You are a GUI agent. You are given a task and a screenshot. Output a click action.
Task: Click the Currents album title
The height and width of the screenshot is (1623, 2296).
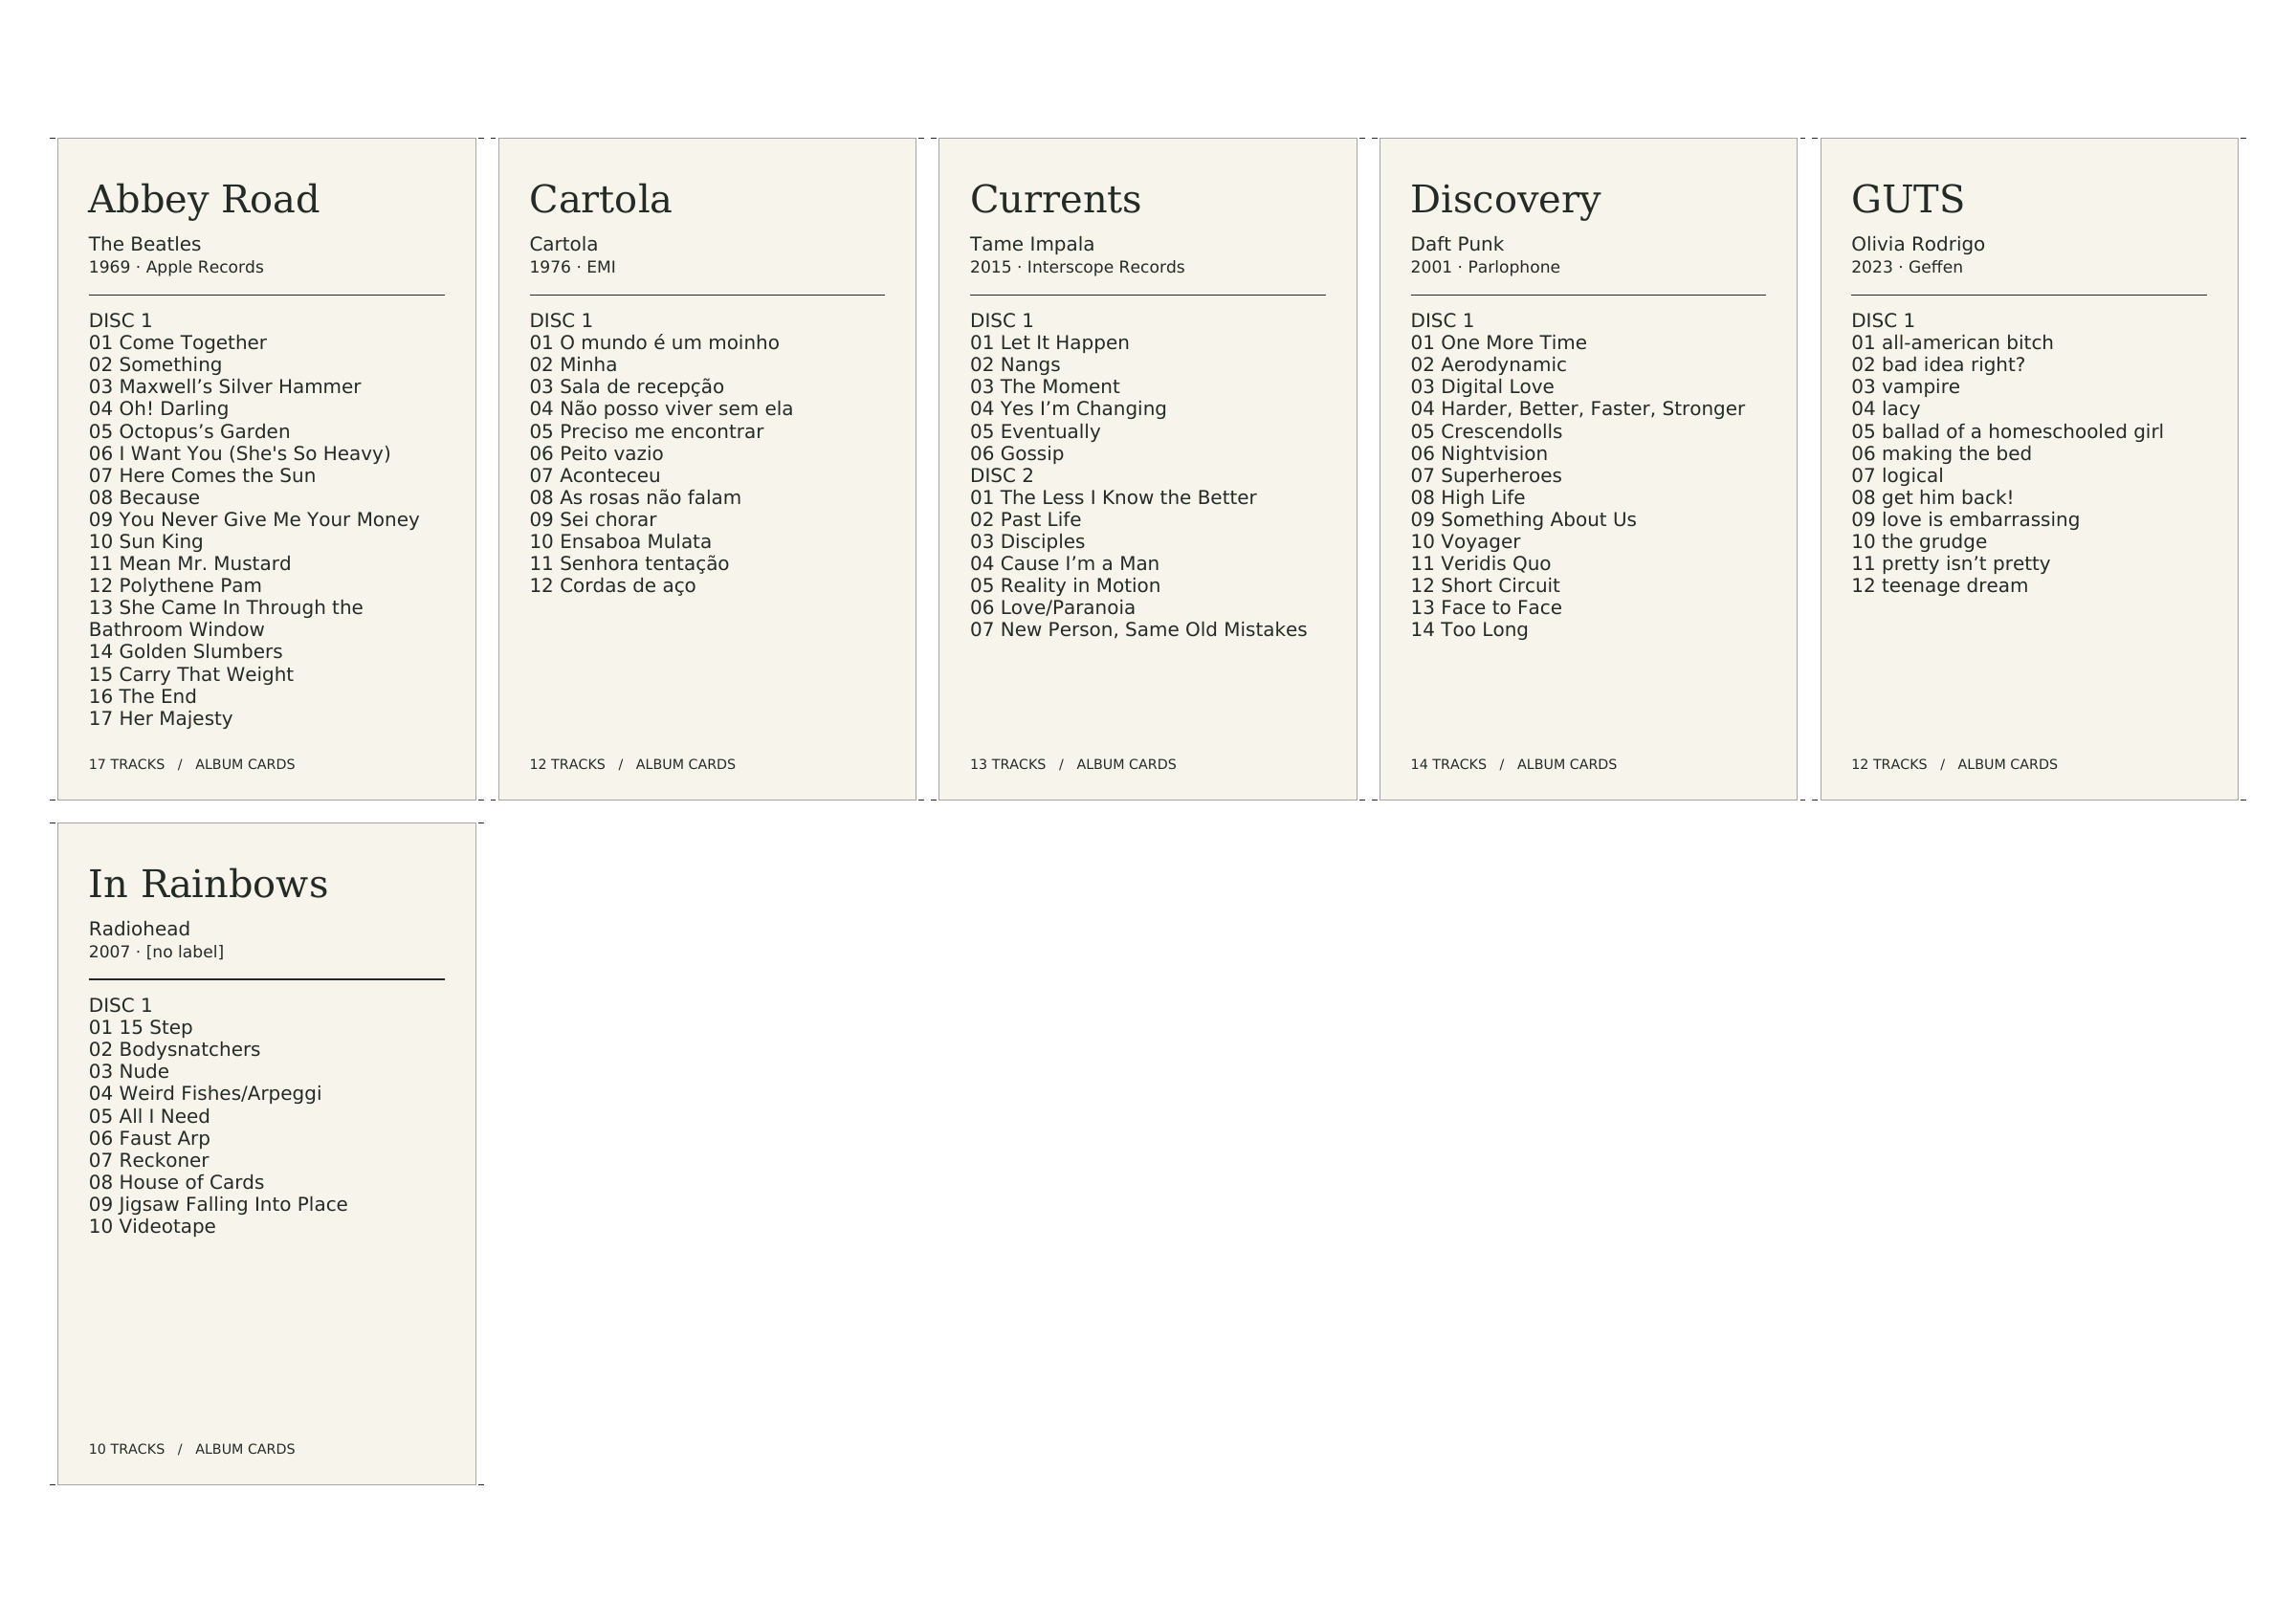(1055, 200)
